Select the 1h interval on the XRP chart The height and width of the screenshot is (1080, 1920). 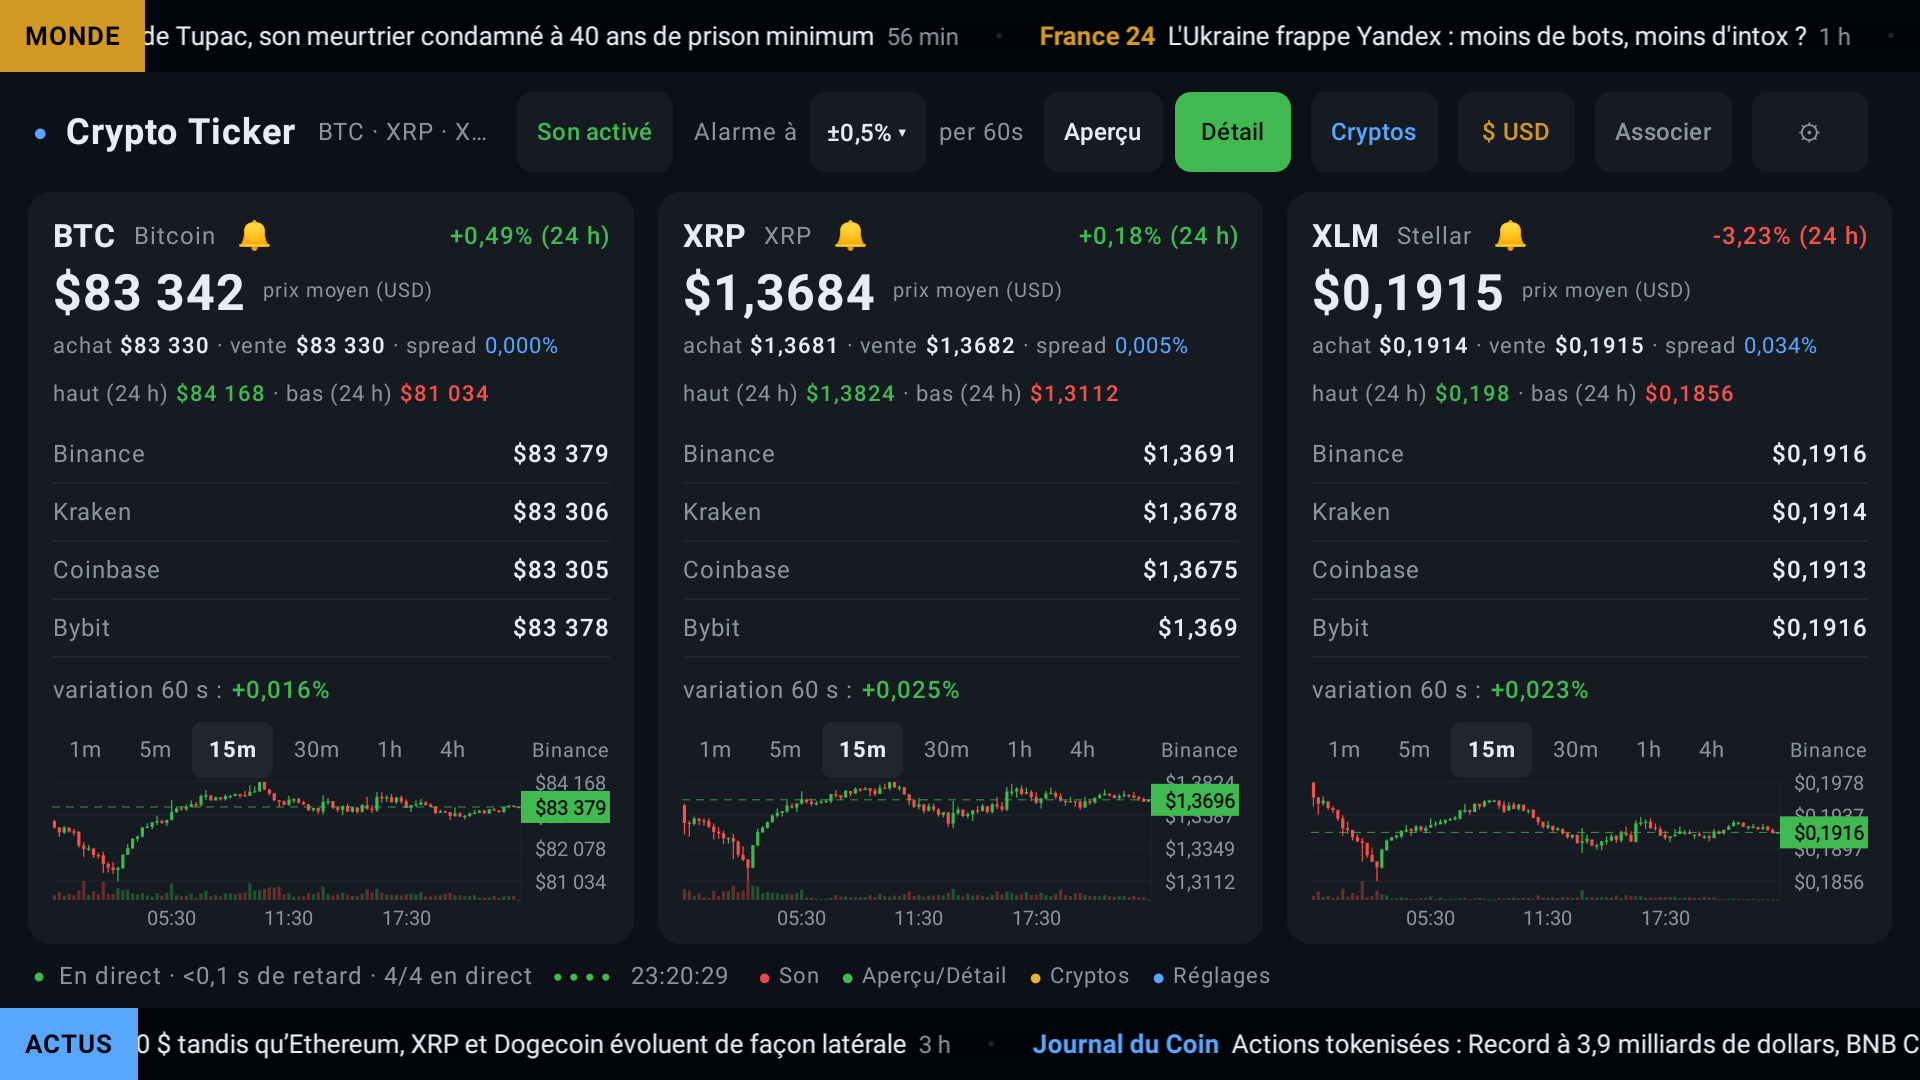point(1019,750)
